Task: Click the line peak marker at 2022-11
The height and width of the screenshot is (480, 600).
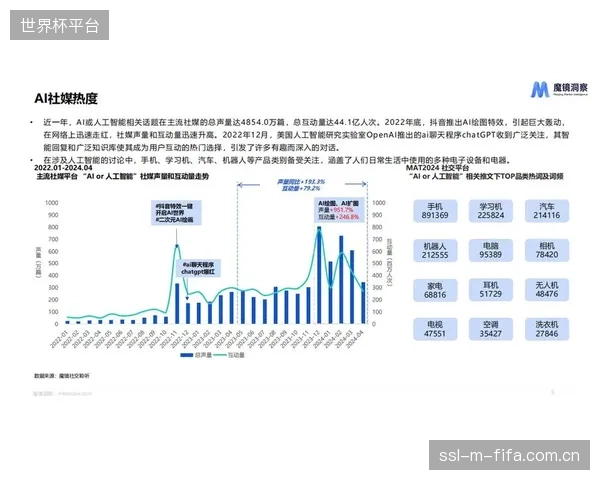Action: tap(176, 246)
